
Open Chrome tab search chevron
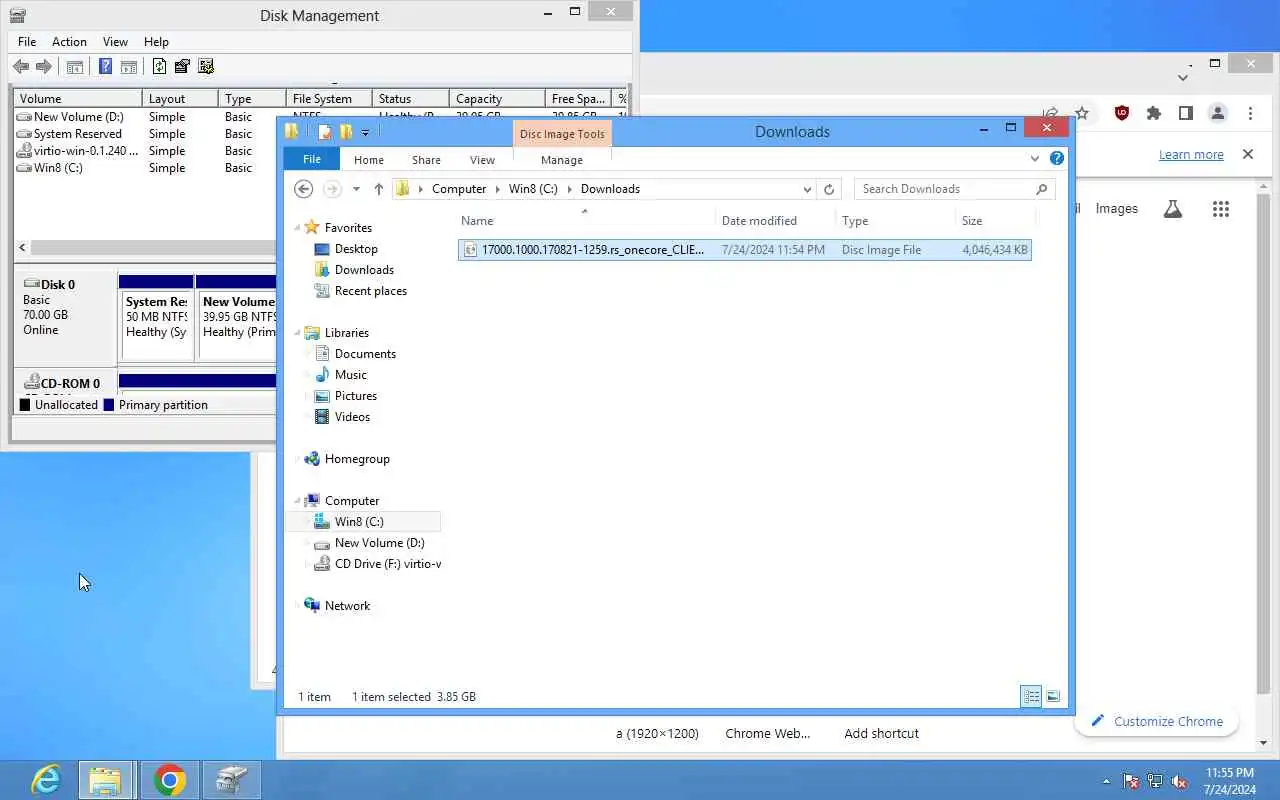[x=1183, y=76]
